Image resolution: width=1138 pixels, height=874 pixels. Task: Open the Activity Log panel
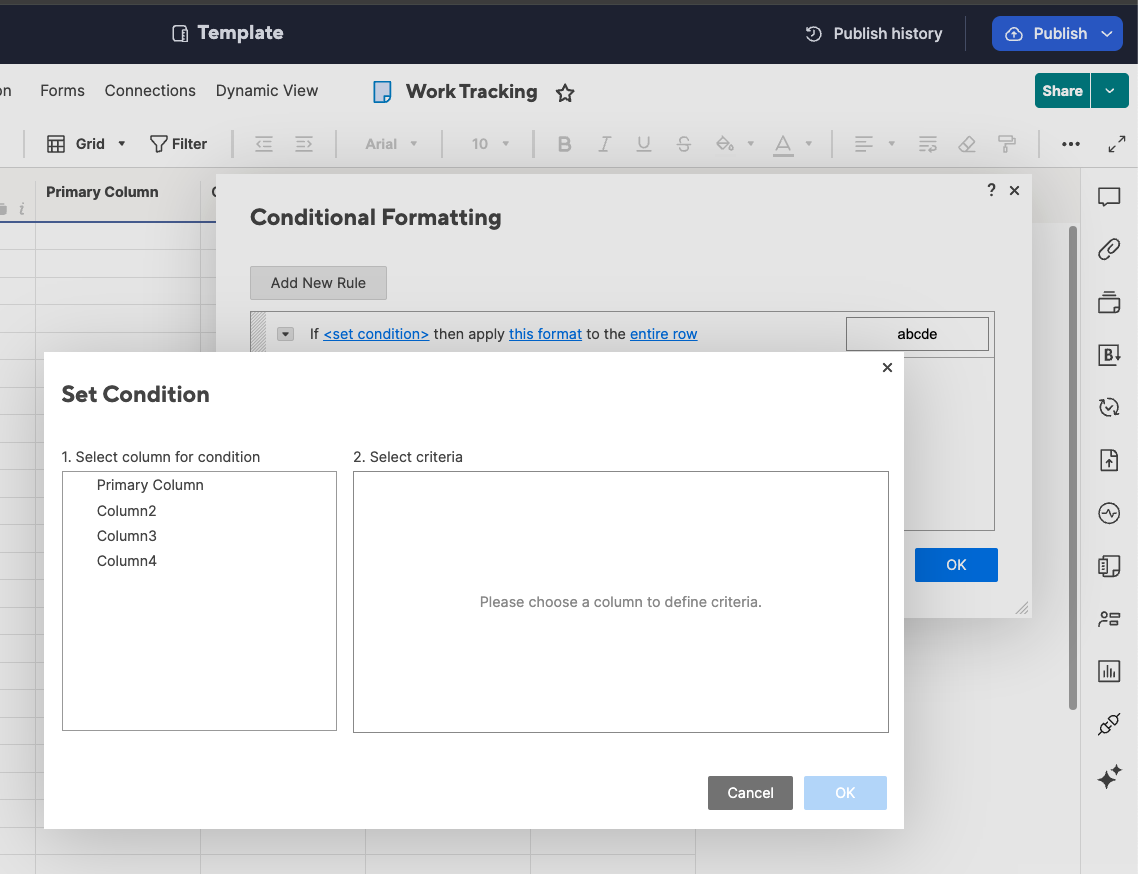[1109, 513]
